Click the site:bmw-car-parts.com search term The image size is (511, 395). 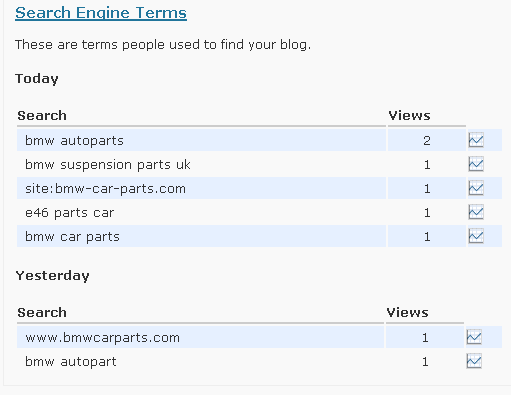point(105,189)
